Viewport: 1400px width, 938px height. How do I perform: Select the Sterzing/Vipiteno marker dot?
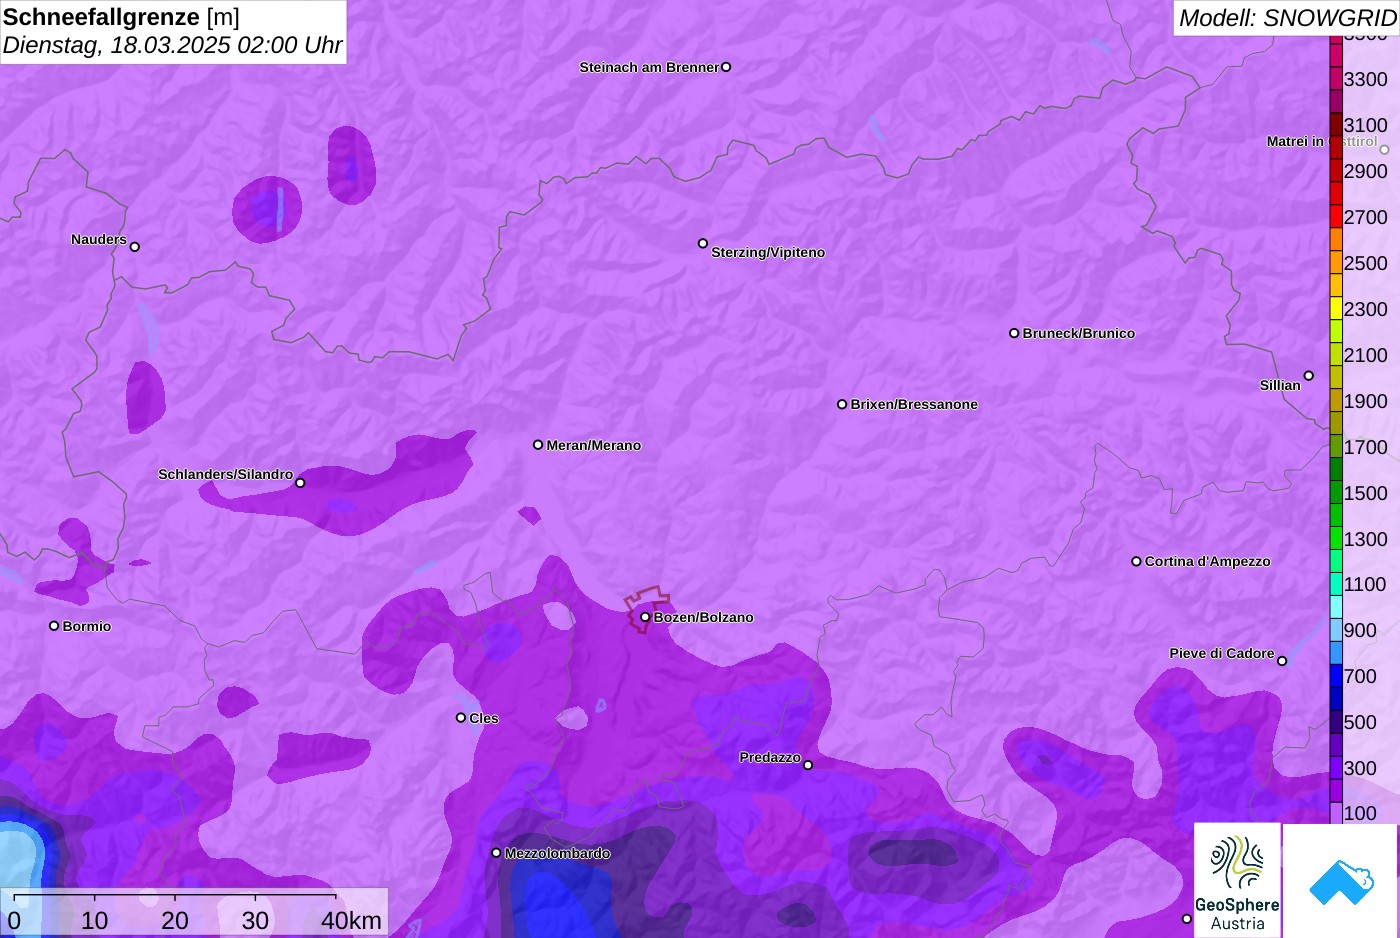pos(703,243)
